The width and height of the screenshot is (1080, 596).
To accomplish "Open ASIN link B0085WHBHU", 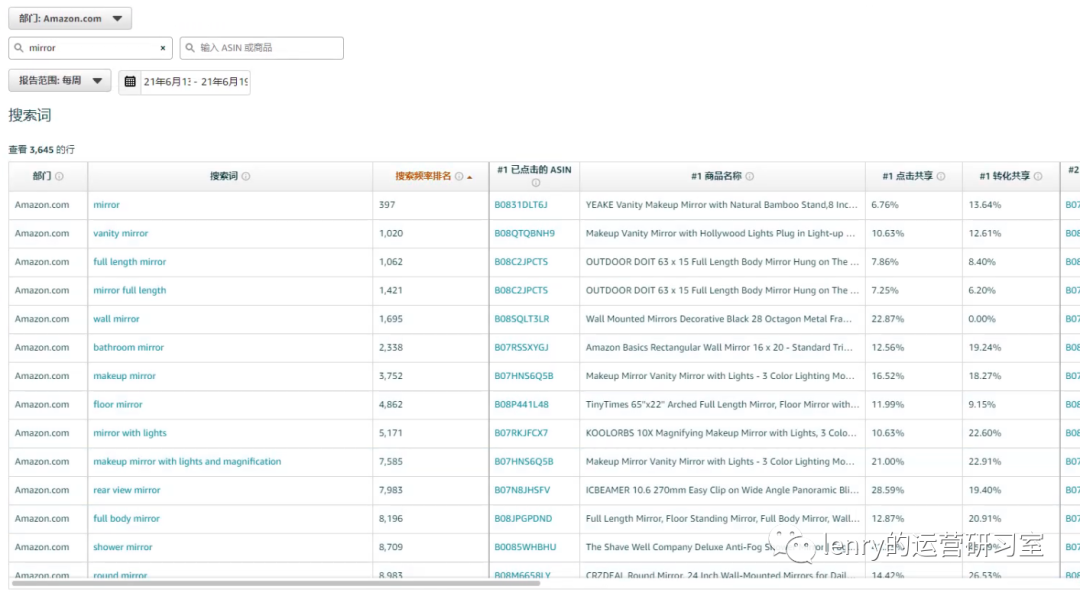I will 525,547.
